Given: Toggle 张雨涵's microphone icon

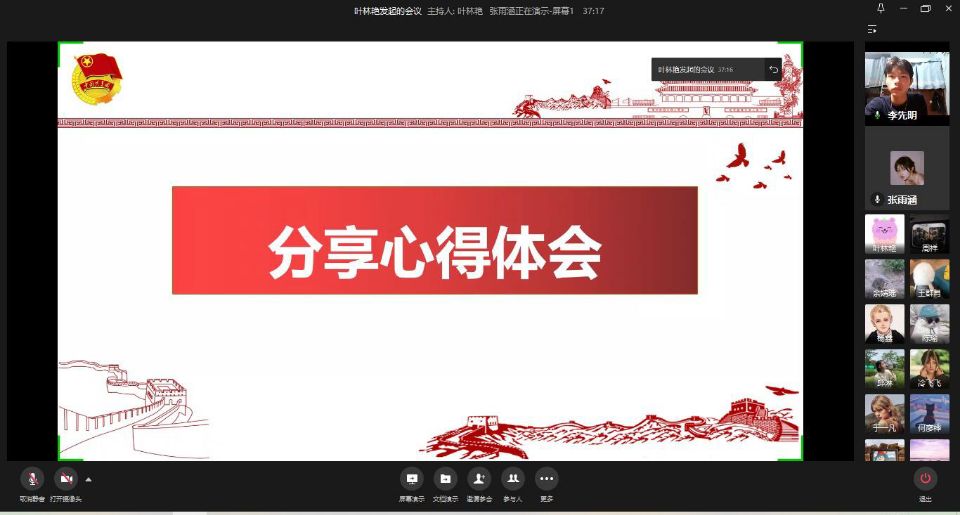Looking at the screenshot, I should click(877, 200).
